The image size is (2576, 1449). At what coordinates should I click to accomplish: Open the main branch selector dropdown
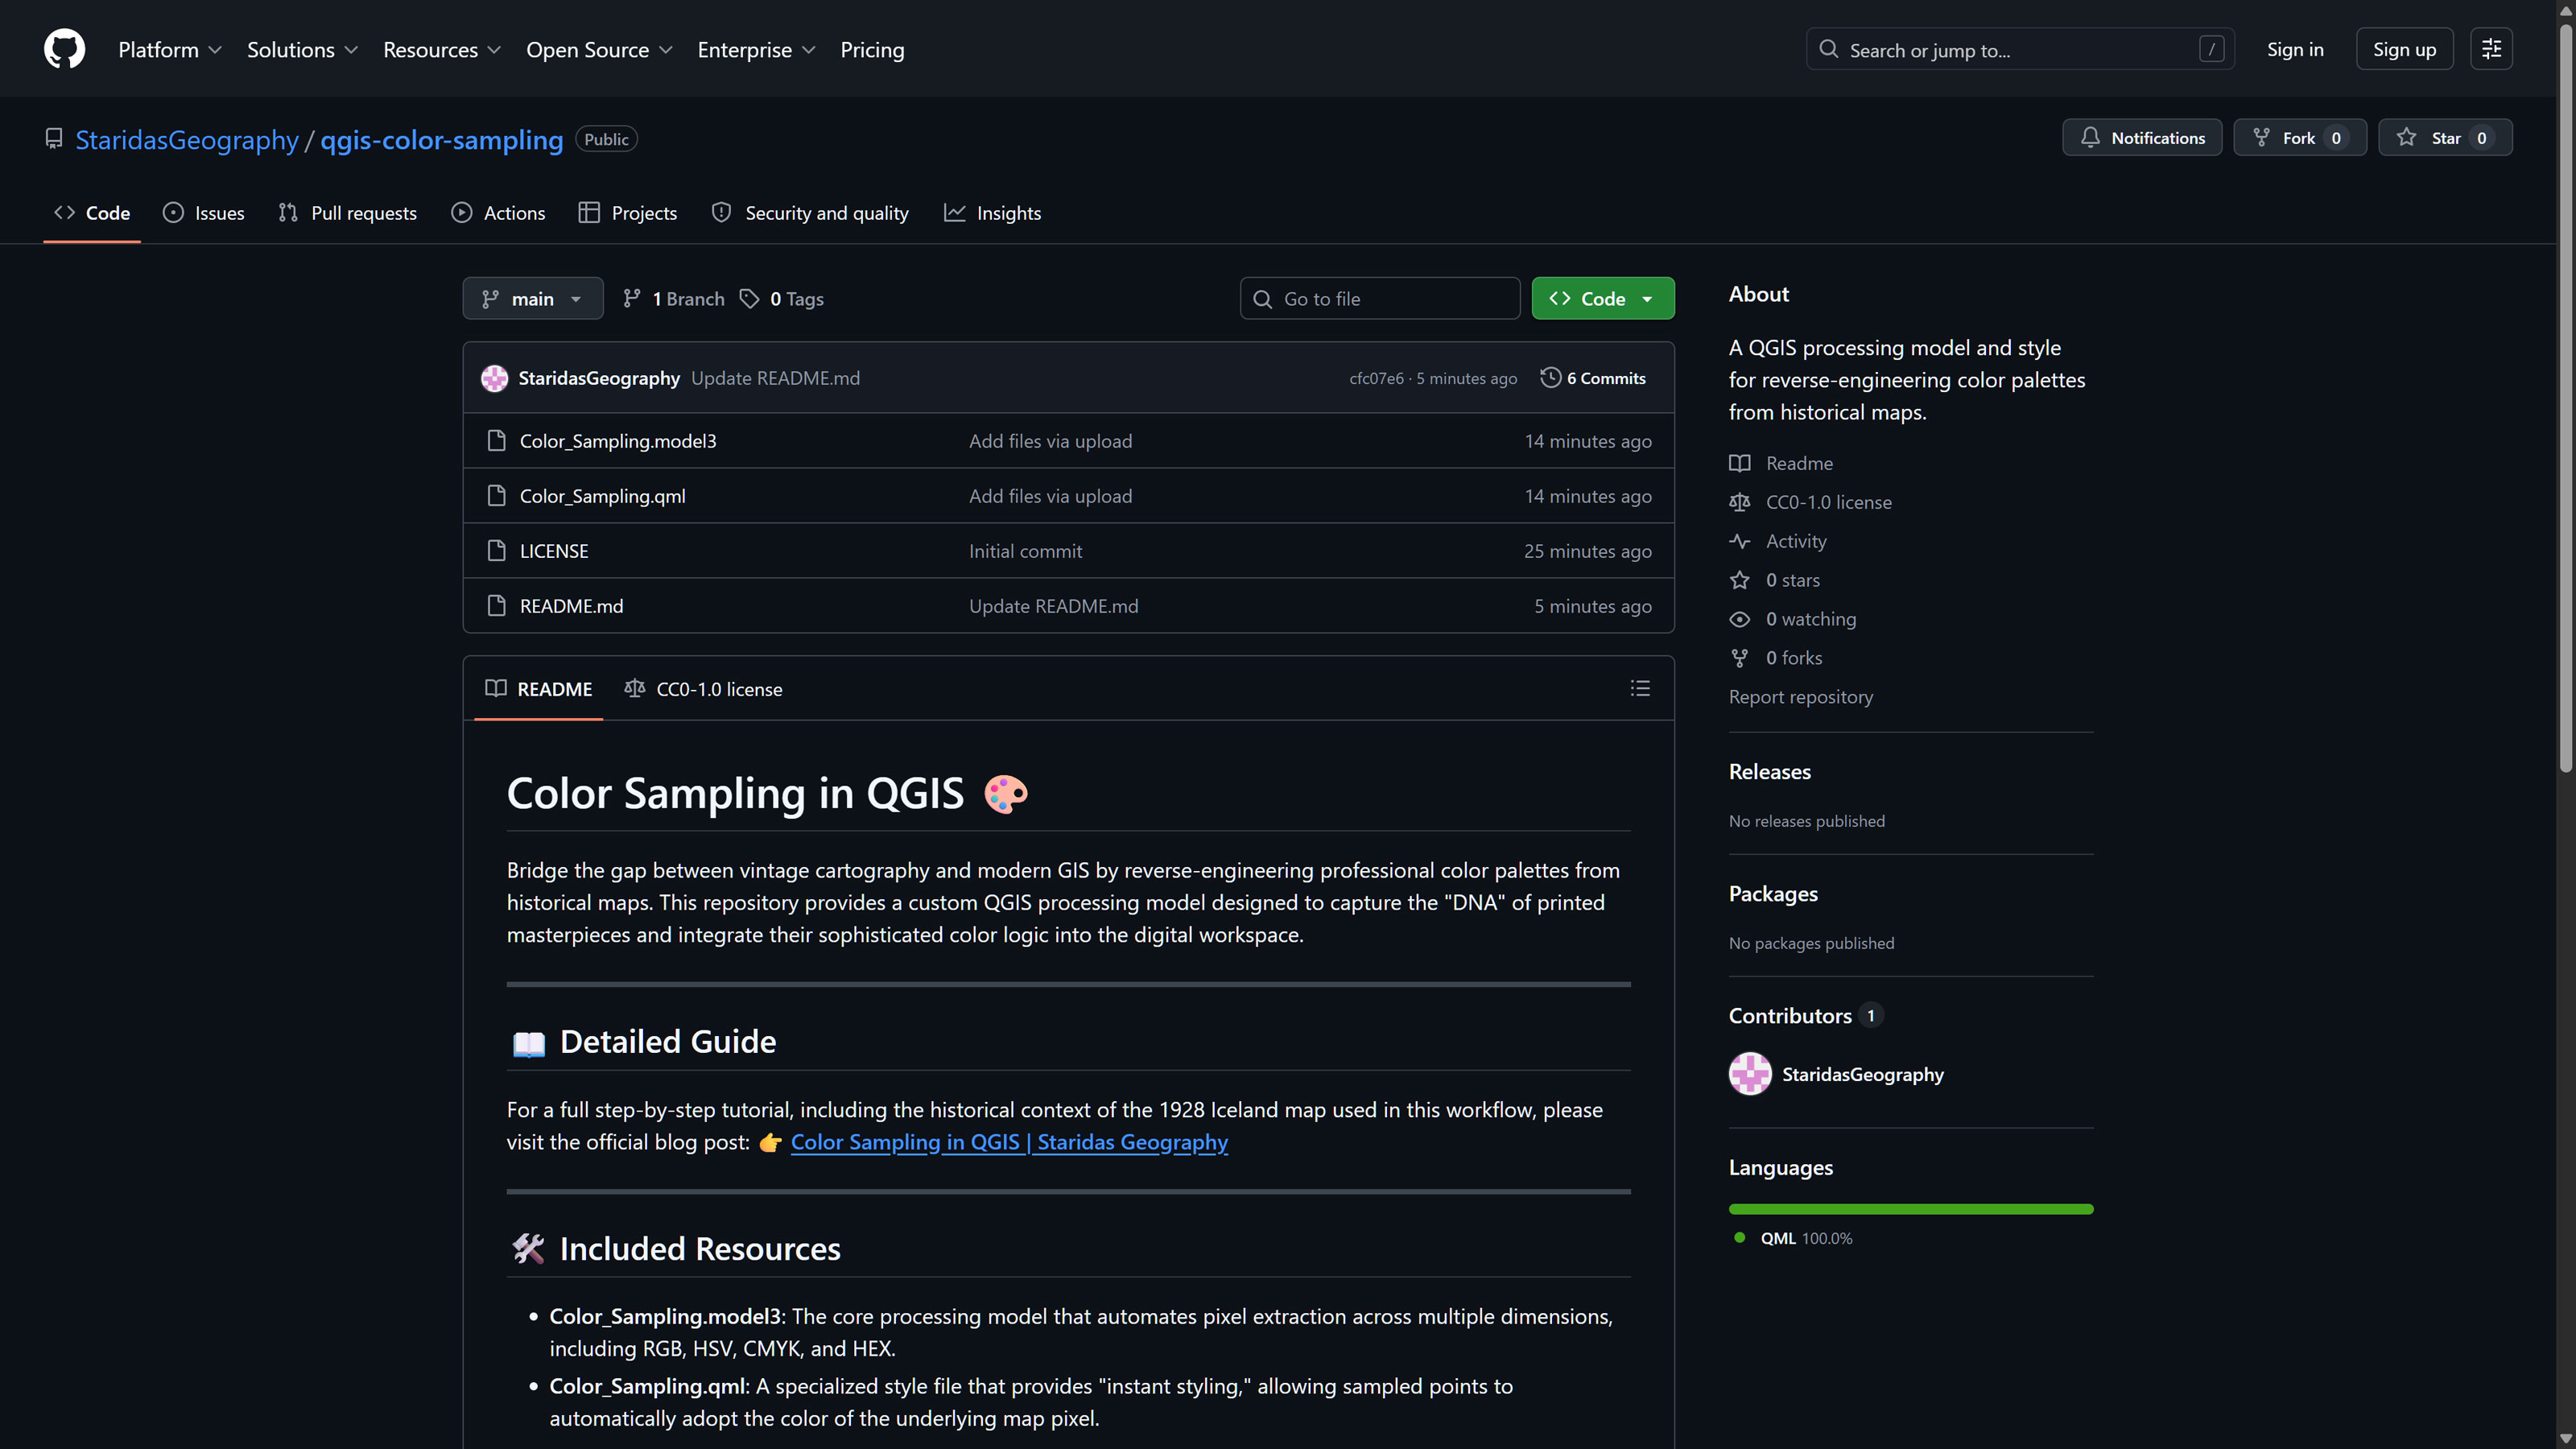[533, 299]
